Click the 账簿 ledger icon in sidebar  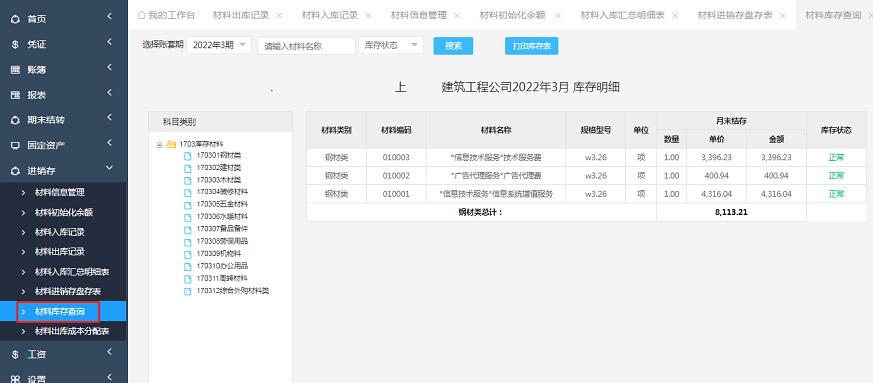coord(16,70)
